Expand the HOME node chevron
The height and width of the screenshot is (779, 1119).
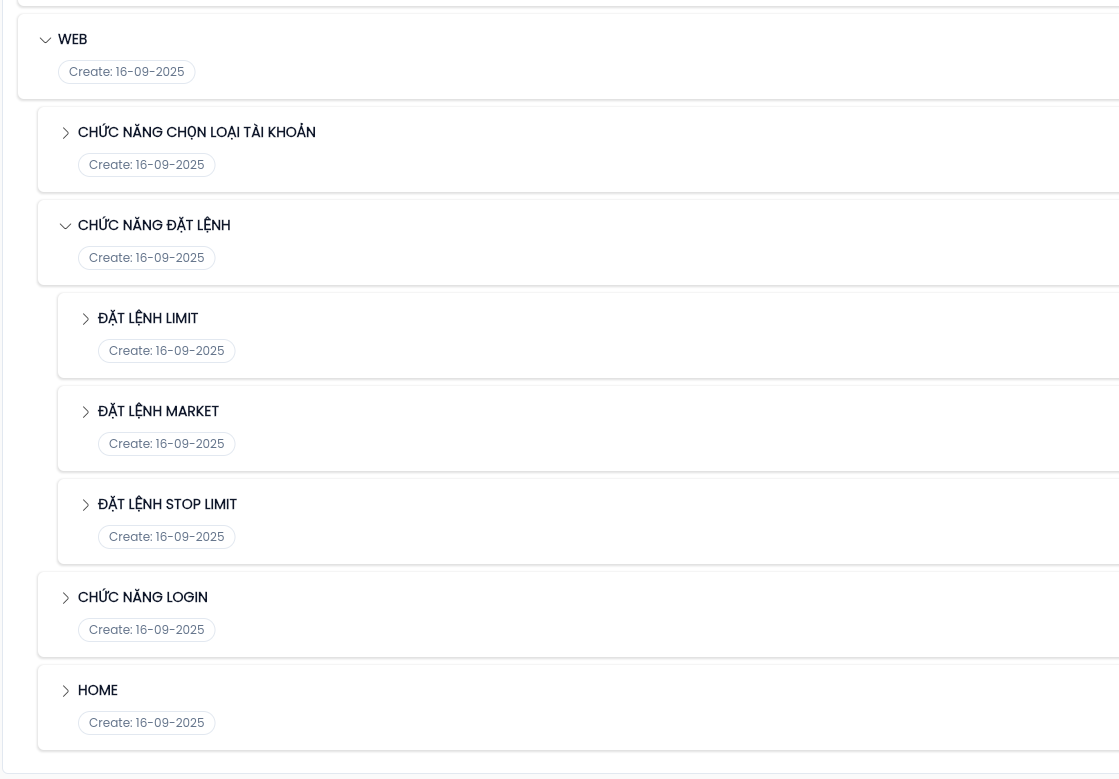point(66,691)
